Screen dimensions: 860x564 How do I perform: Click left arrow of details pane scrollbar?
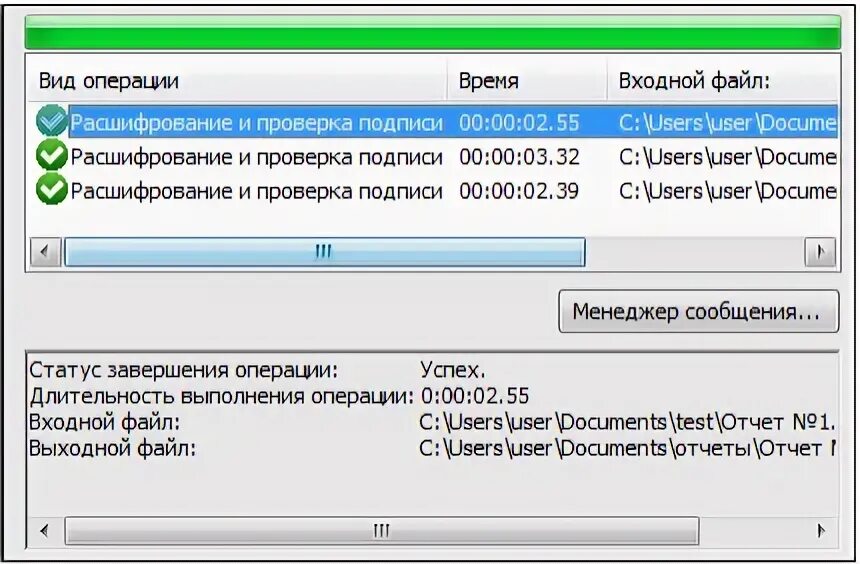point(44,531)
